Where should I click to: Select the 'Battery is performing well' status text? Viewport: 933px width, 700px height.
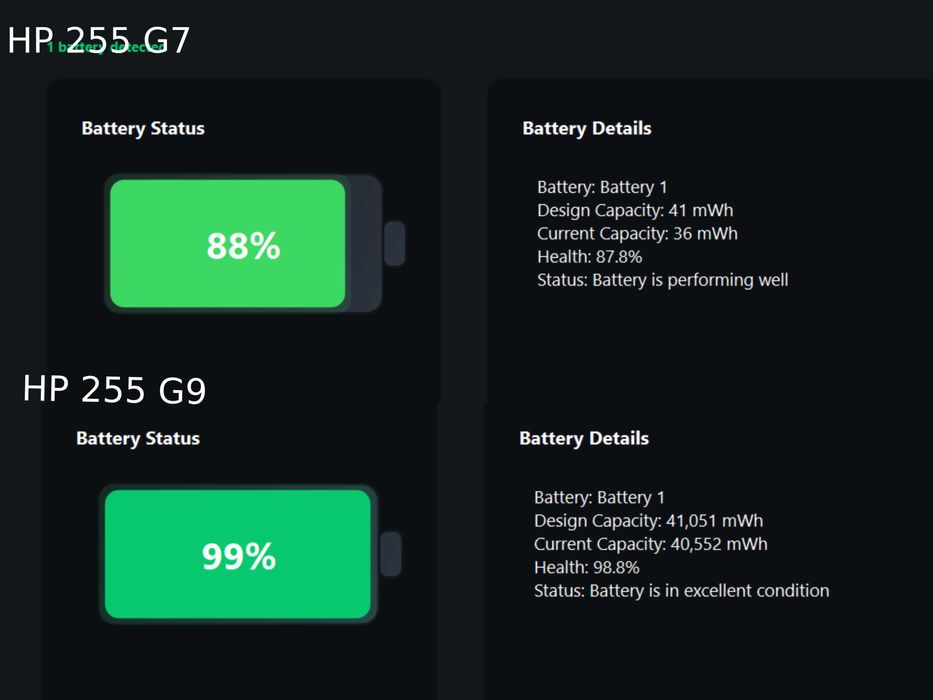(690, 280)
